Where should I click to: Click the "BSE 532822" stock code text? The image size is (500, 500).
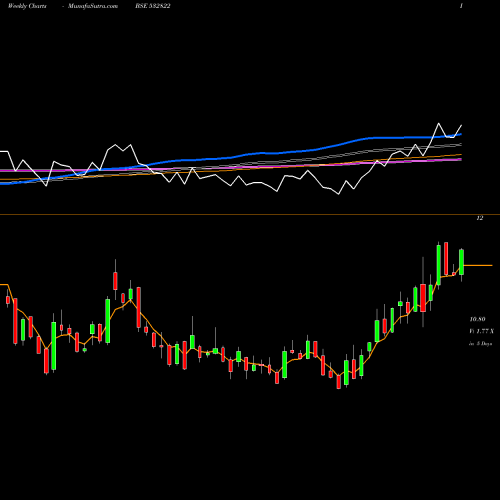tap(153, 6)
